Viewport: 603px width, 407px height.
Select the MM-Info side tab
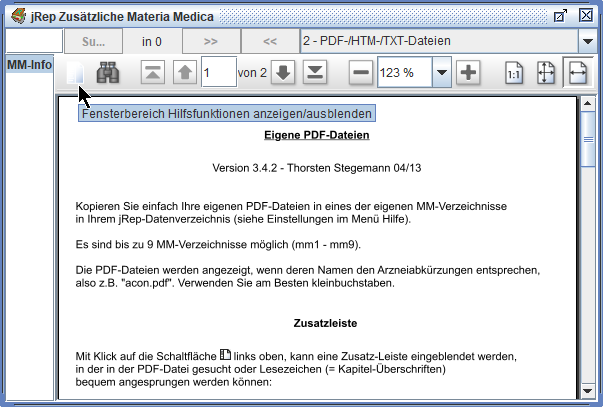[x=29, y=65]
